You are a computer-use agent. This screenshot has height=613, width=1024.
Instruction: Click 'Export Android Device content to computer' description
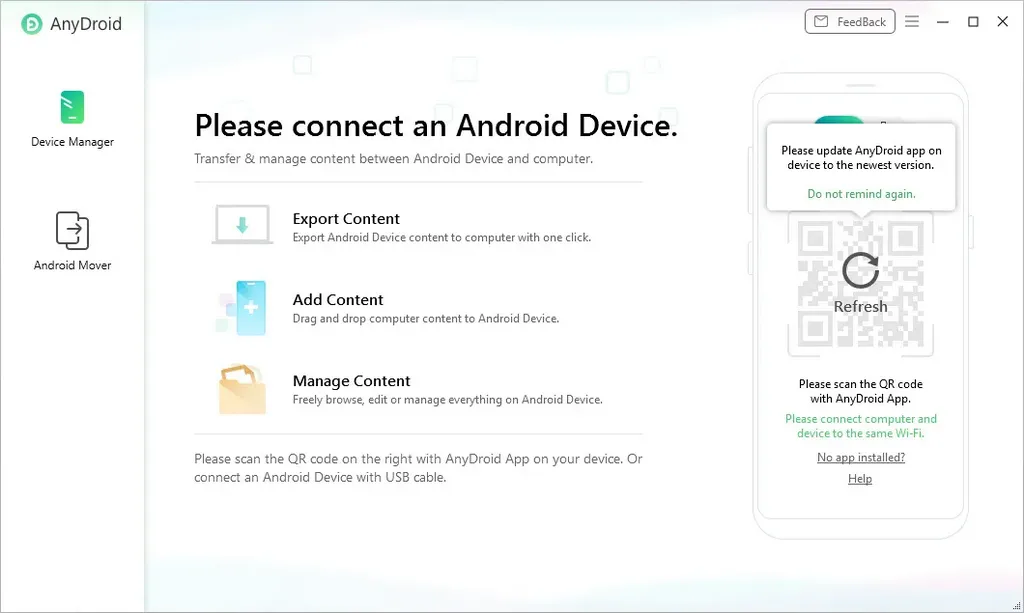pyautogui.click(x=441, y=238)
